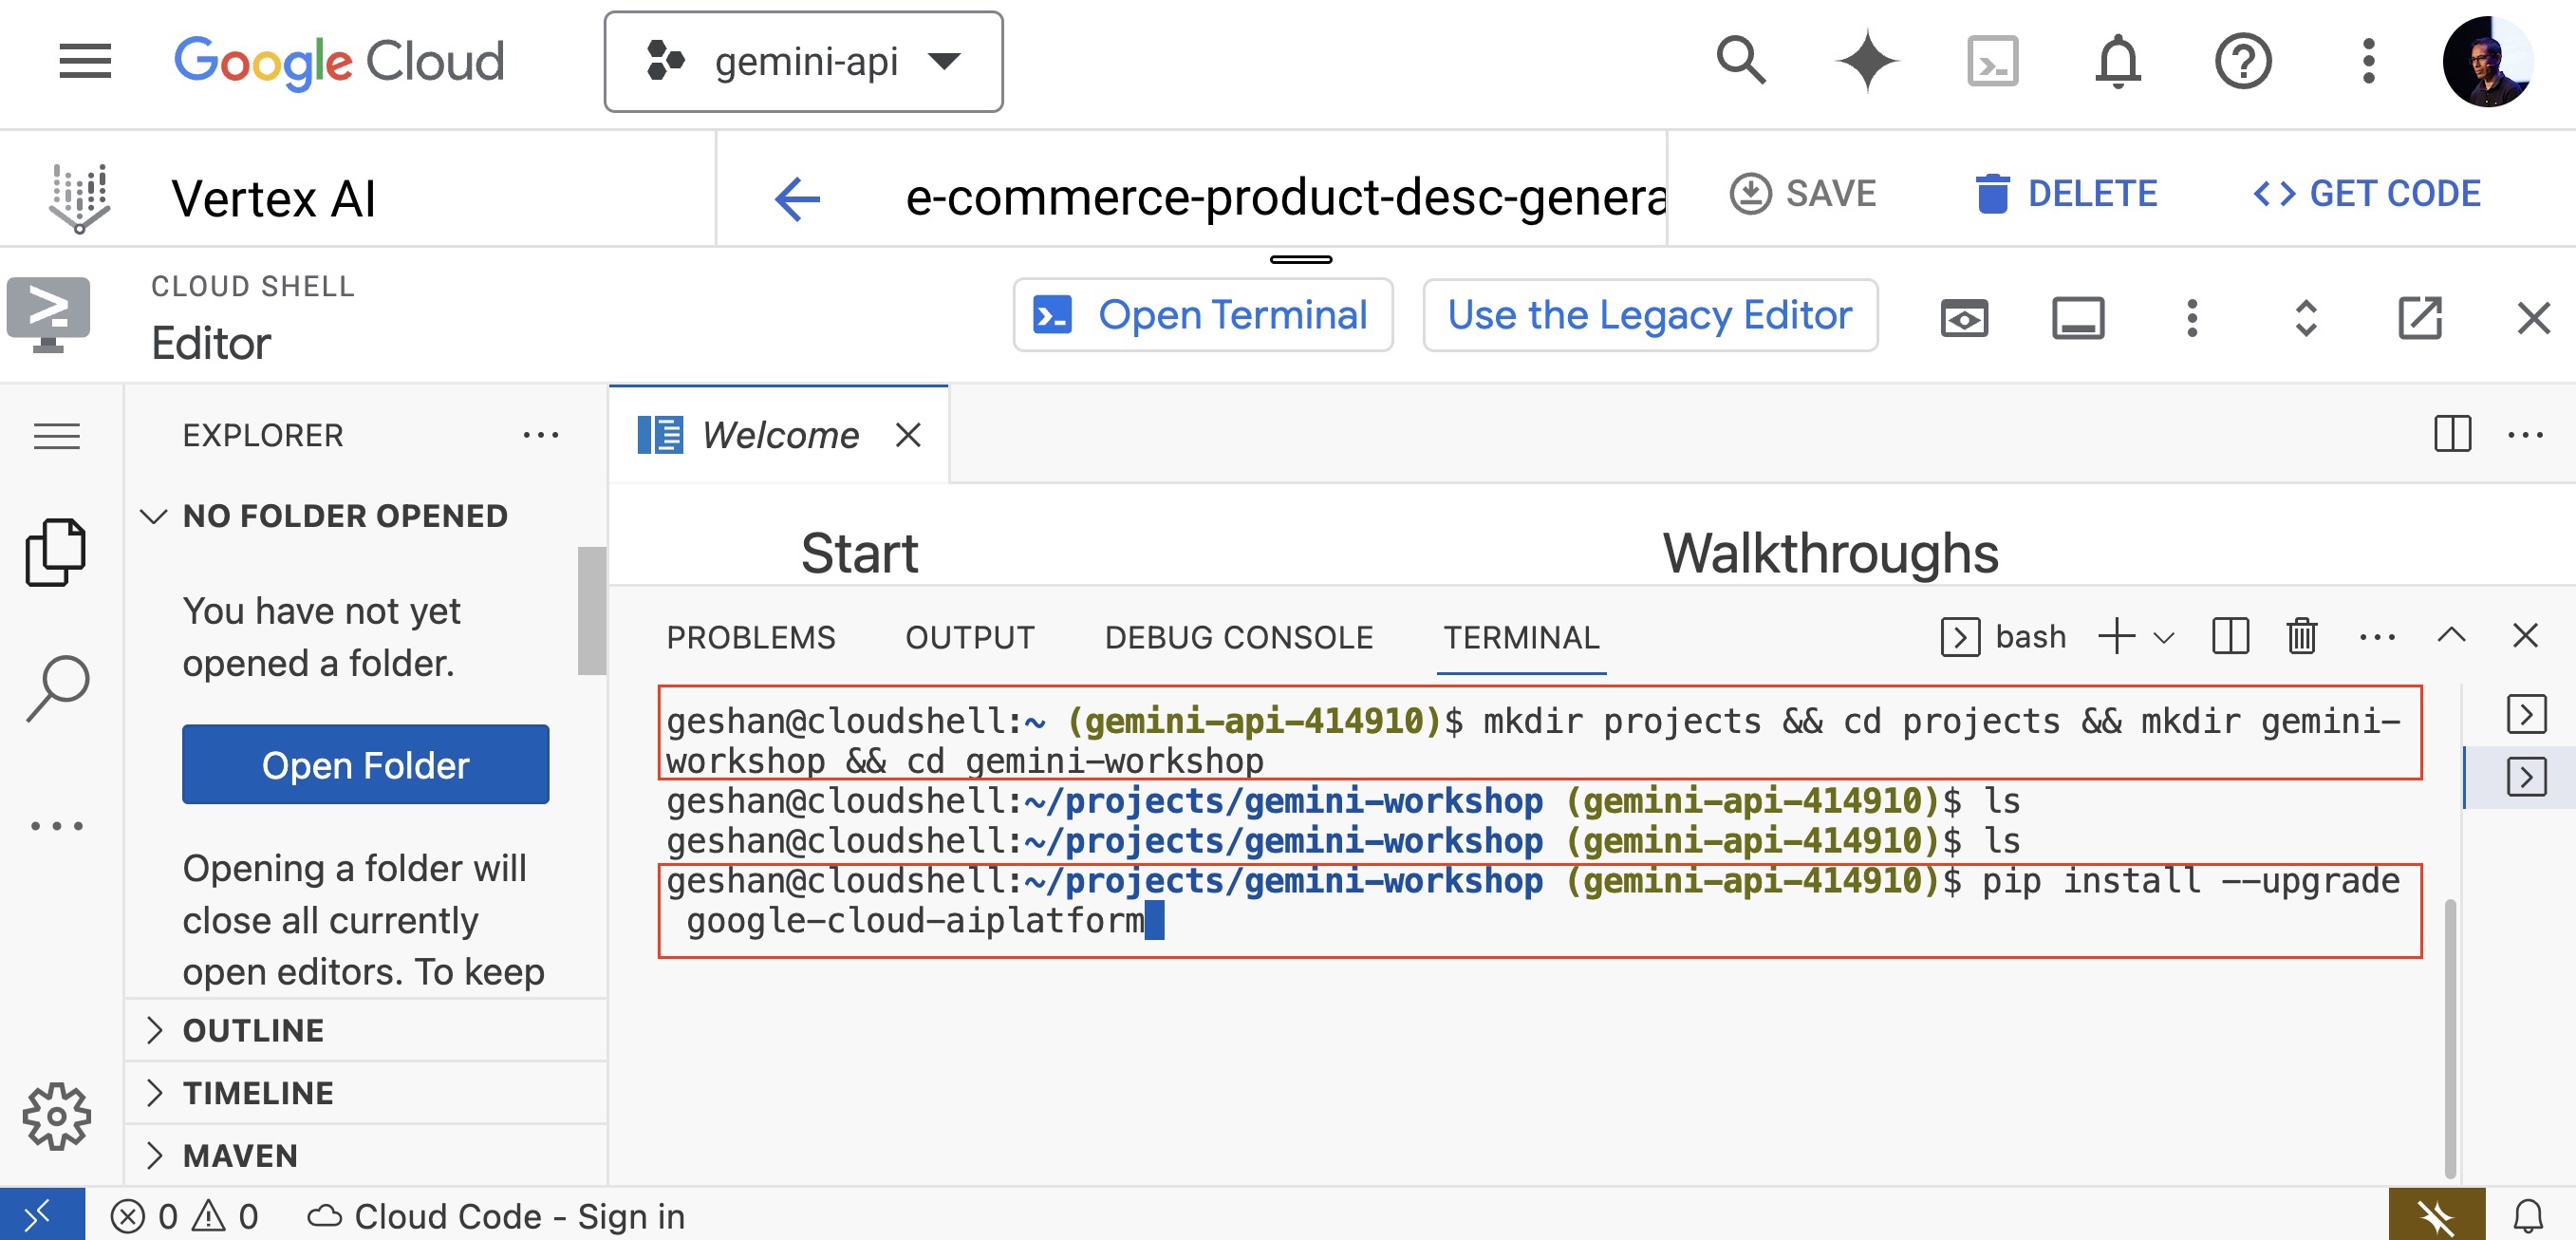Split the terminal pane
This screenshot has height=1240, width=2576.
[2230, 636]
